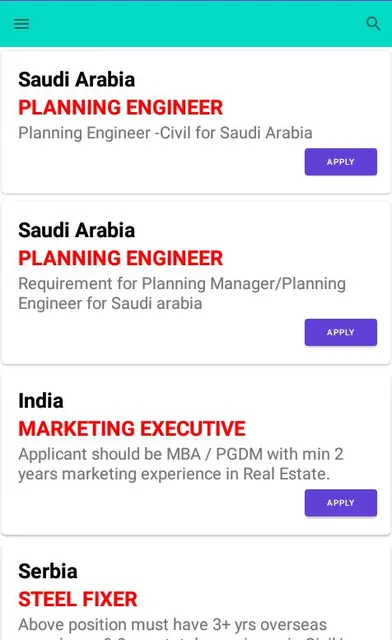Open second PLANNING ENGINEER job title

pyautogui.click(x=120, y=258)
